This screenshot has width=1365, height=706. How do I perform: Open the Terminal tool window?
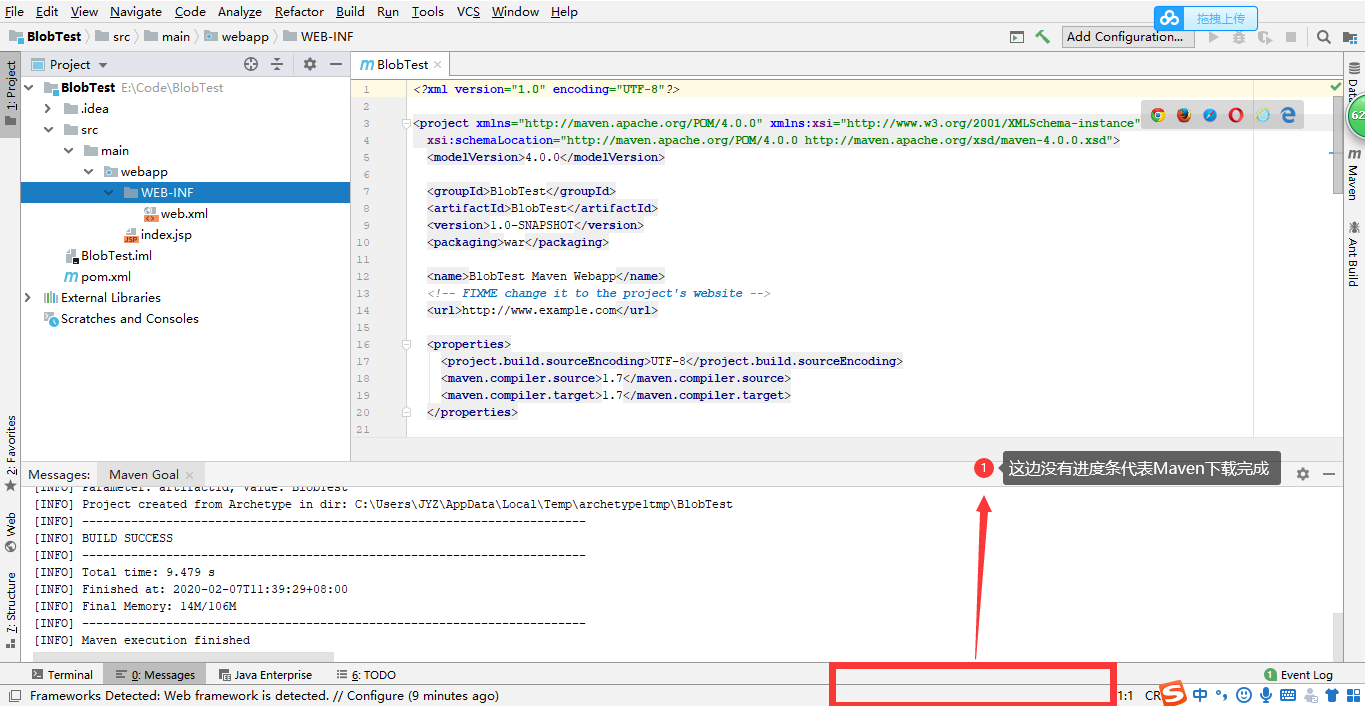pos(62,675)
